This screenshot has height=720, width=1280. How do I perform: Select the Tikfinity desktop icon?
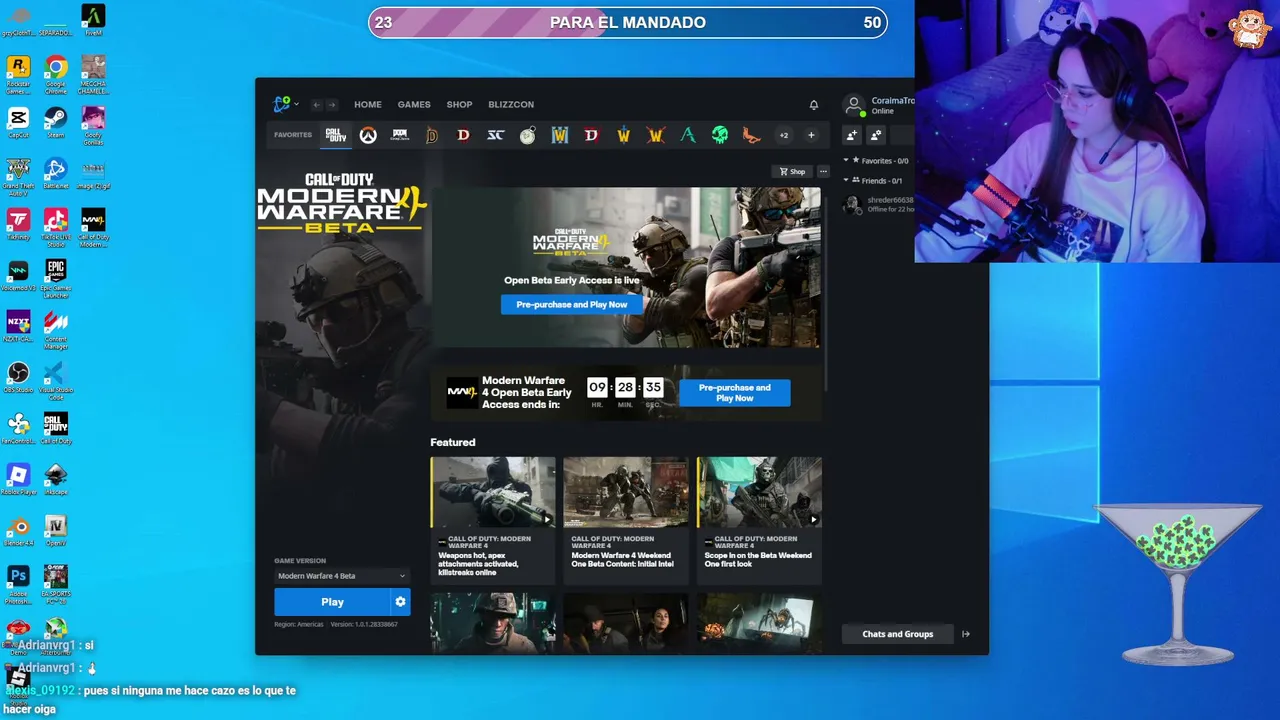point(18,225)
